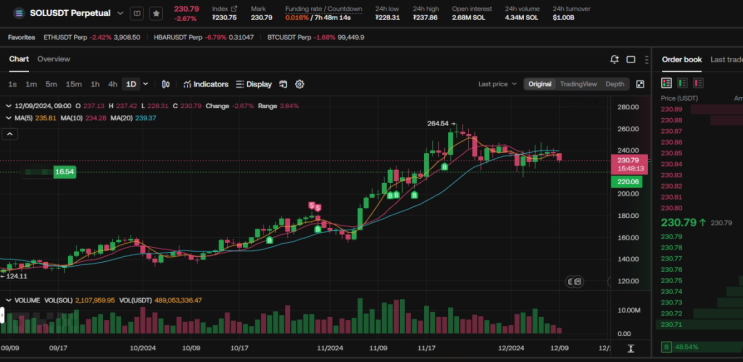
Task: Open the chart panel more options menu
Action: [x=646, y=60]
